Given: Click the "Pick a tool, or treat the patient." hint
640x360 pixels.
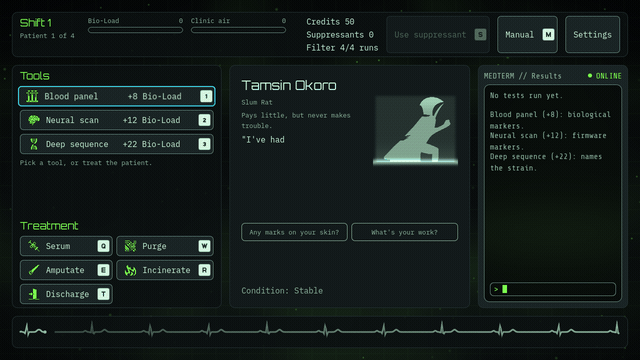Looking at the screenshot, I should pyautogui.click(x=86, y=162).
